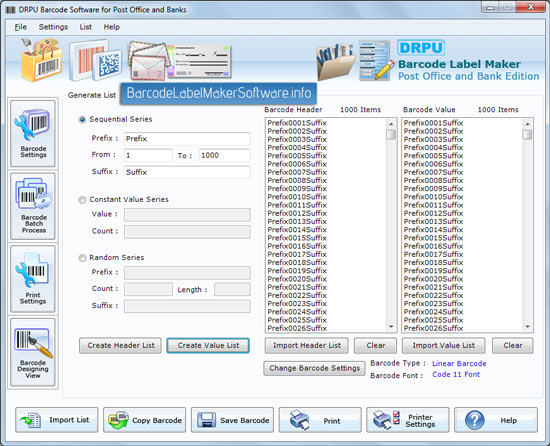Click the Copy Barcode icon

coord(119,420)
